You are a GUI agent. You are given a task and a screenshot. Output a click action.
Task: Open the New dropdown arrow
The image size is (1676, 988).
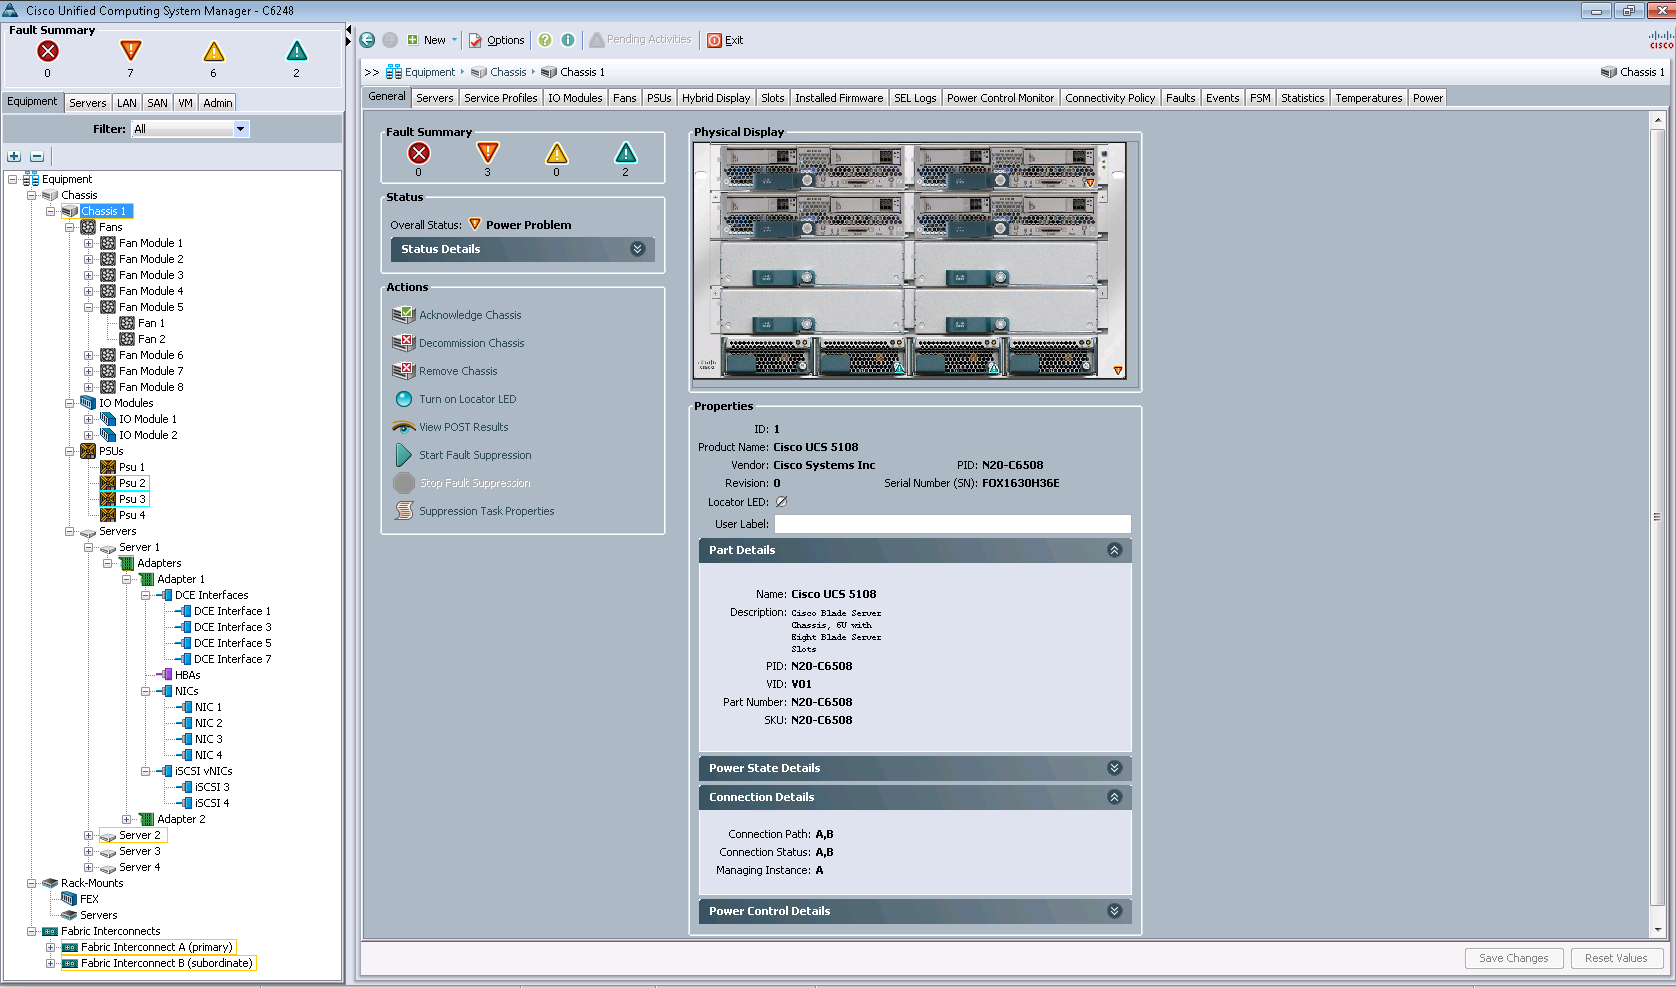tap(454, 40)
